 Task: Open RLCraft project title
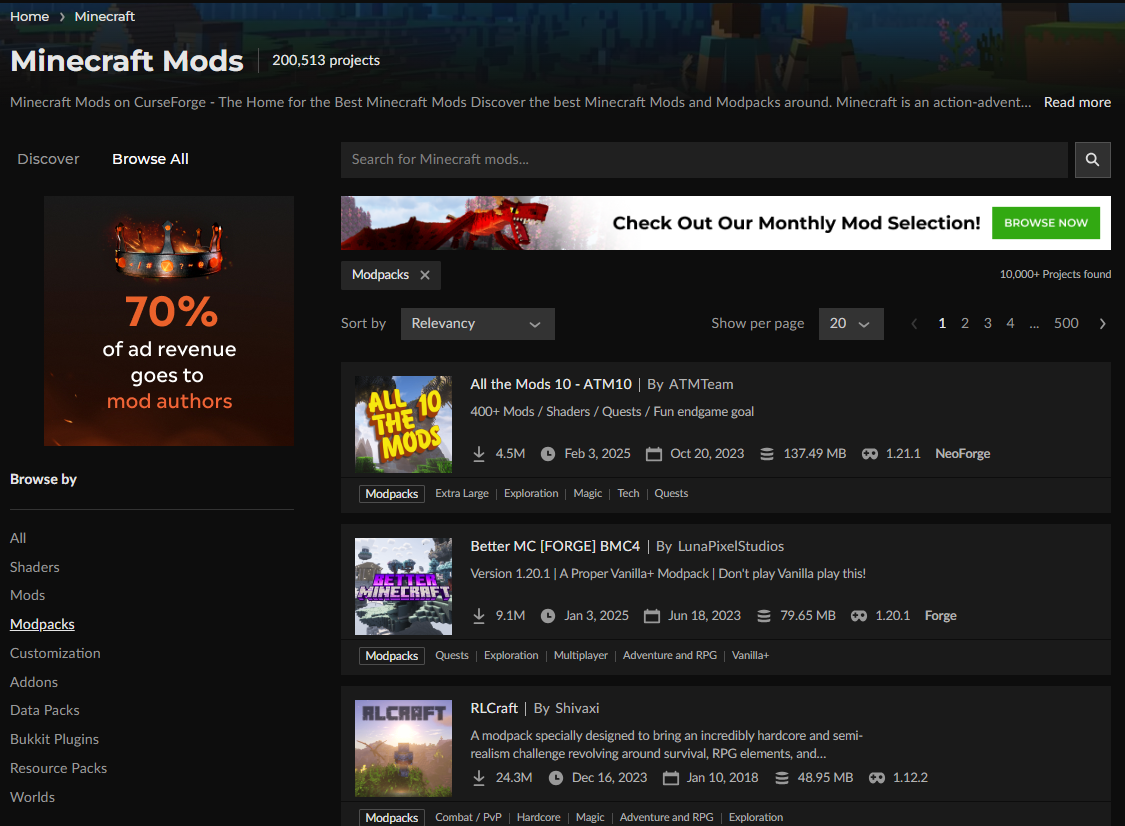click(x=494, y=709)
